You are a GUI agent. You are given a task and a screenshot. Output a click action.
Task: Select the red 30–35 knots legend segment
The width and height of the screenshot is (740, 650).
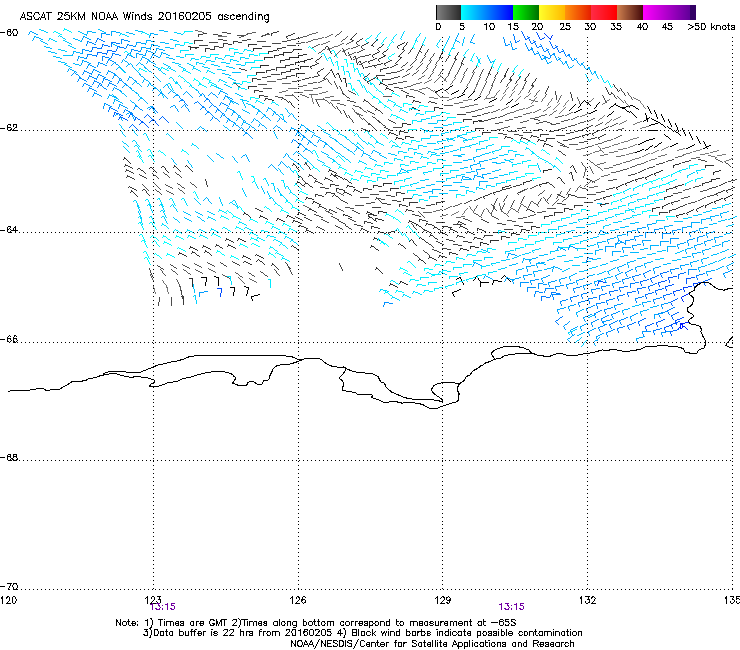tap(604, 12)
